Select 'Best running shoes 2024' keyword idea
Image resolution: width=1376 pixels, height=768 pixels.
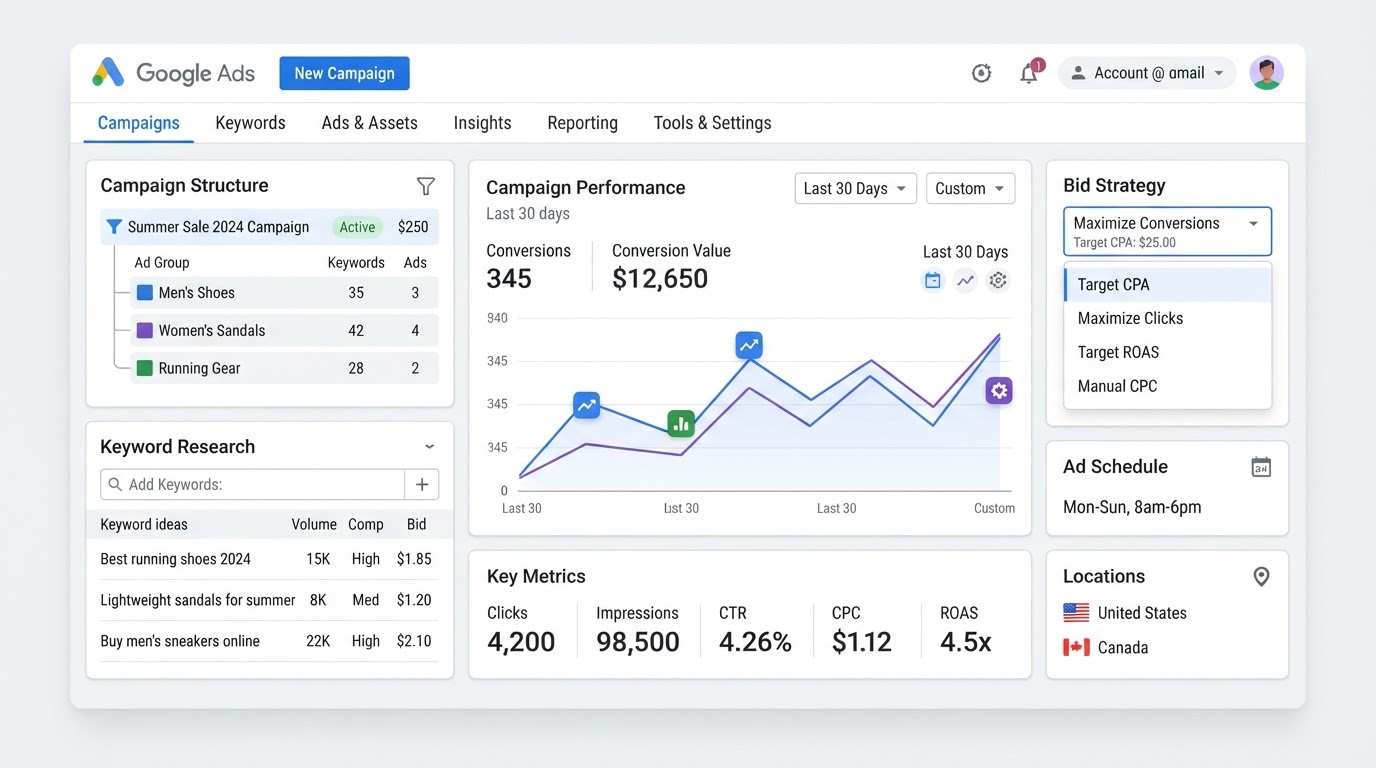[x=269, y=560]
